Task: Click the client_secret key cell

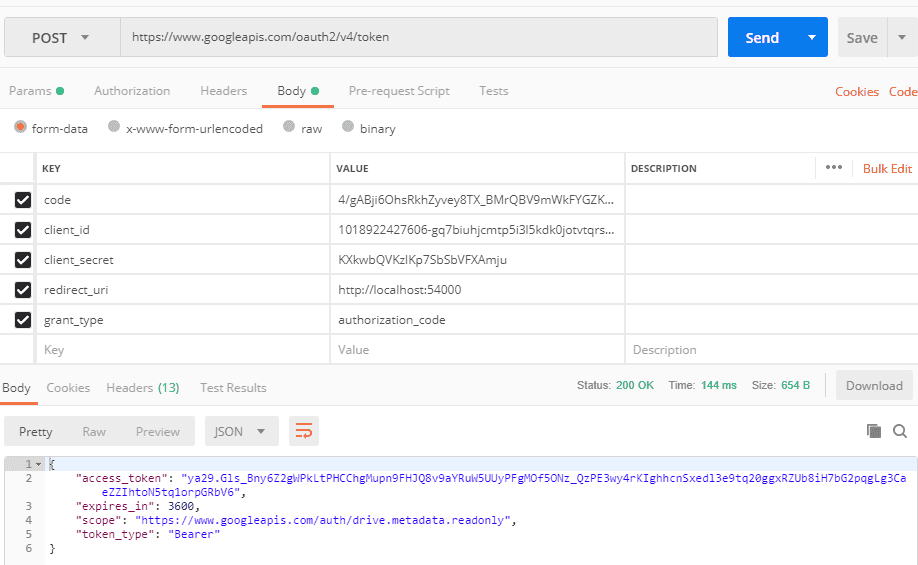Action: tap(183, 259)
